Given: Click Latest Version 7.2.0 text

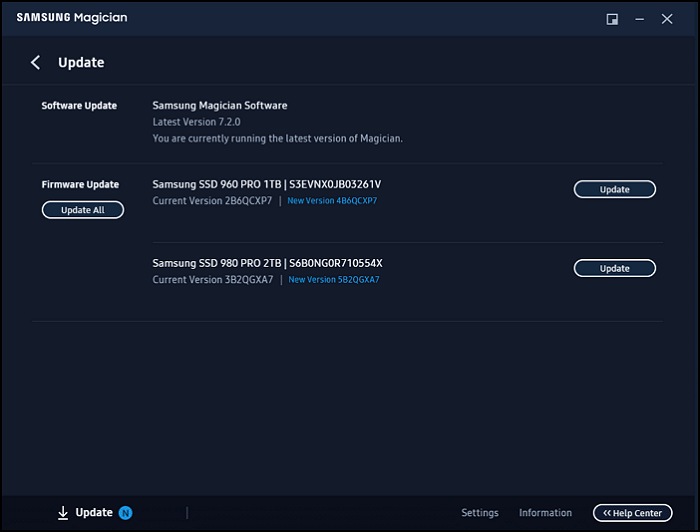Looking at the screenshot, I should pos(196,122).
